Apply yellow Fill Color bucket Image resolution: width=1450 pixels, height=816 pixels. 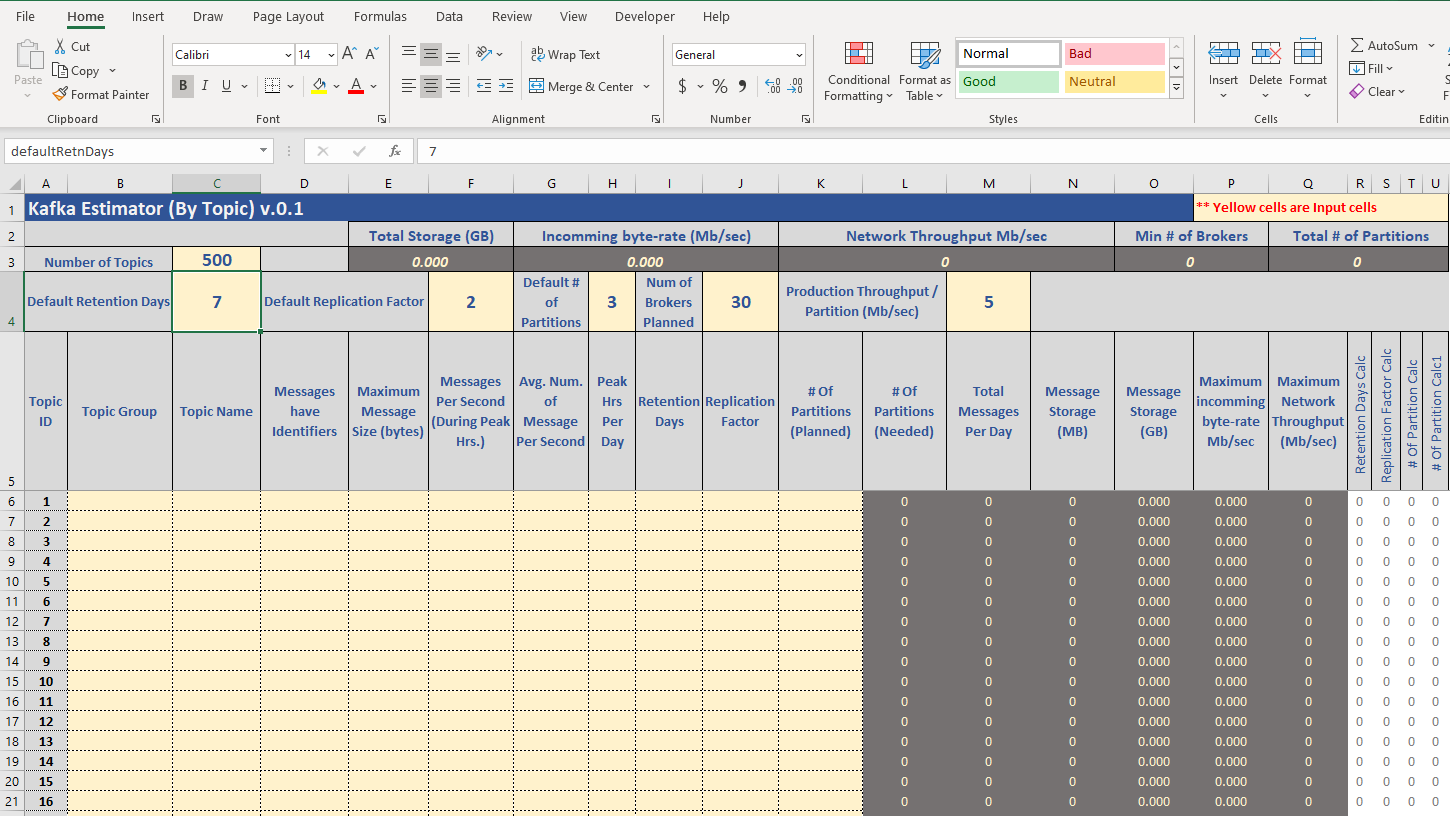[x=319, y=86]
